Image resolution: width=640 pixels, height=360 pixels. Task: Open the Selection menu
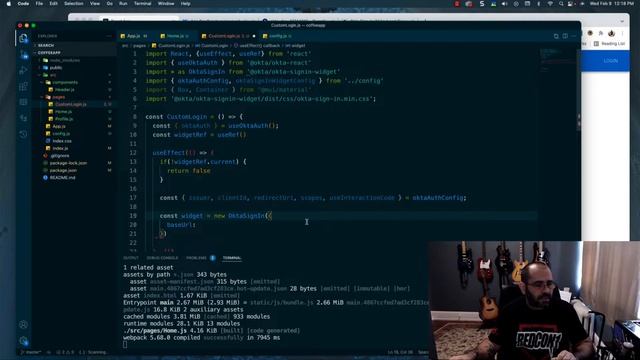[73, 4]
